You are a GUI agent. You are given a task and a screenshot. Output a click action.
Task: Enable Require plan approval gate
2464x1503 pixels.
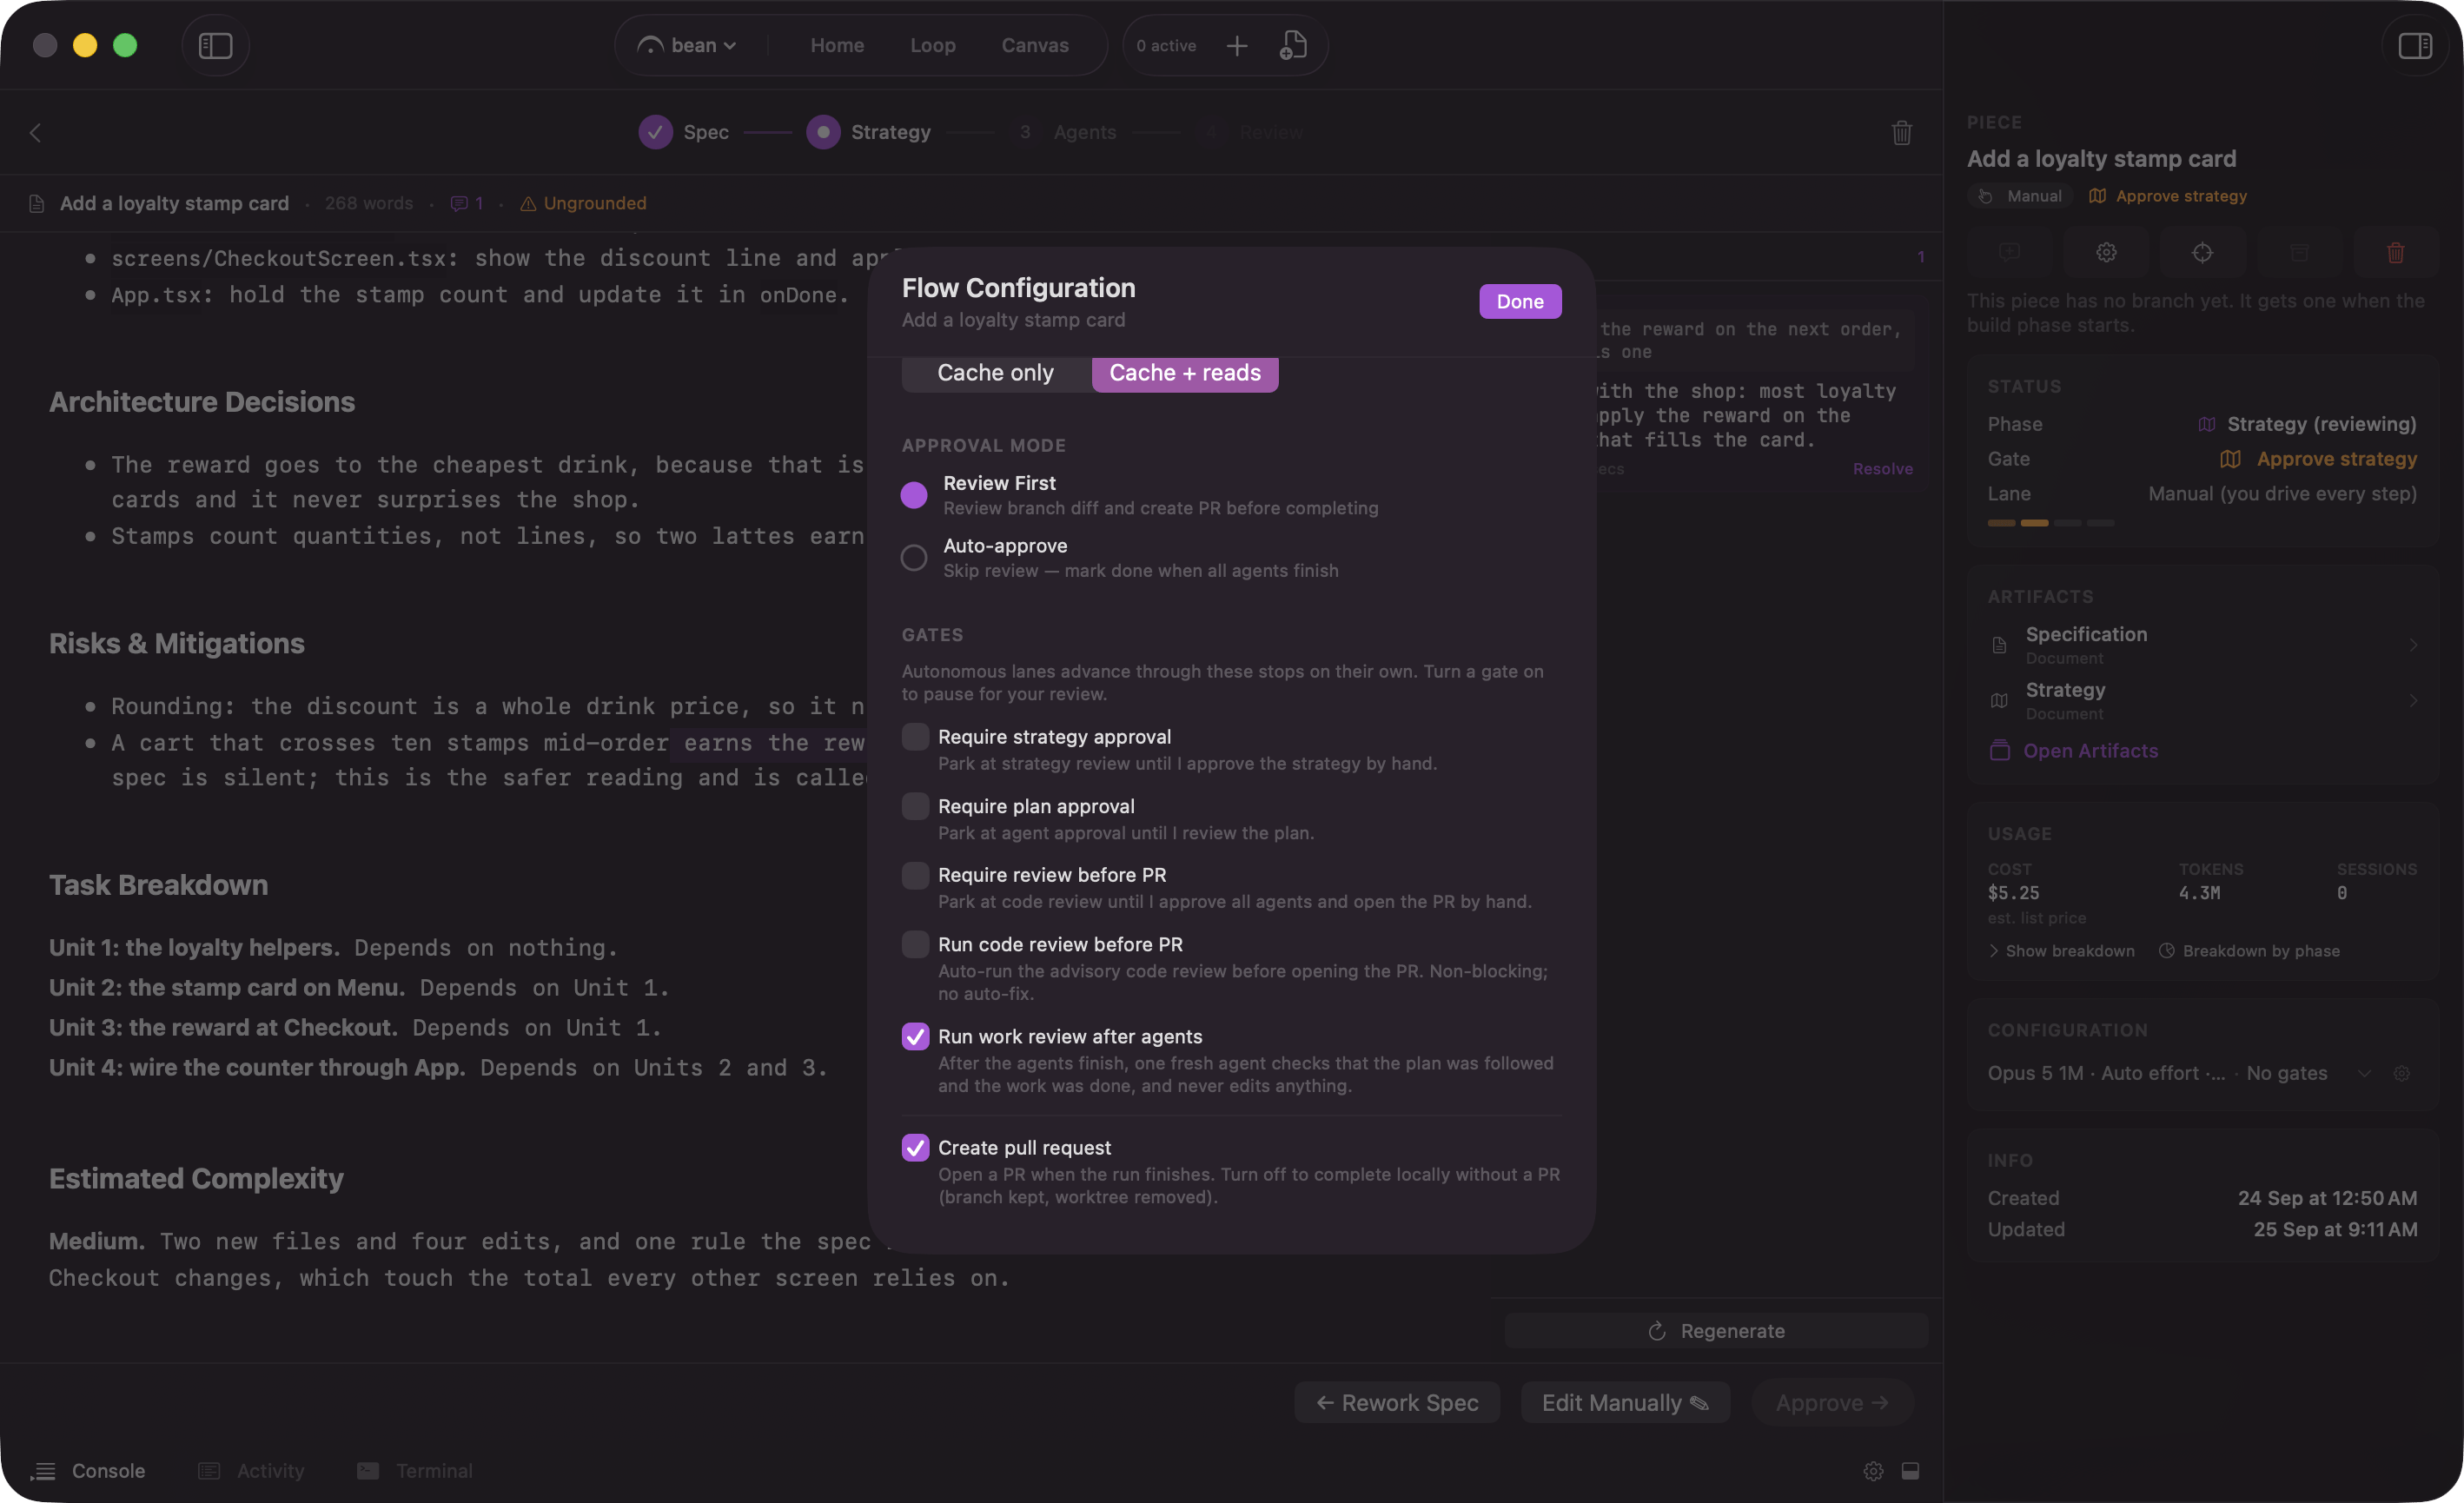coord(914,807)
